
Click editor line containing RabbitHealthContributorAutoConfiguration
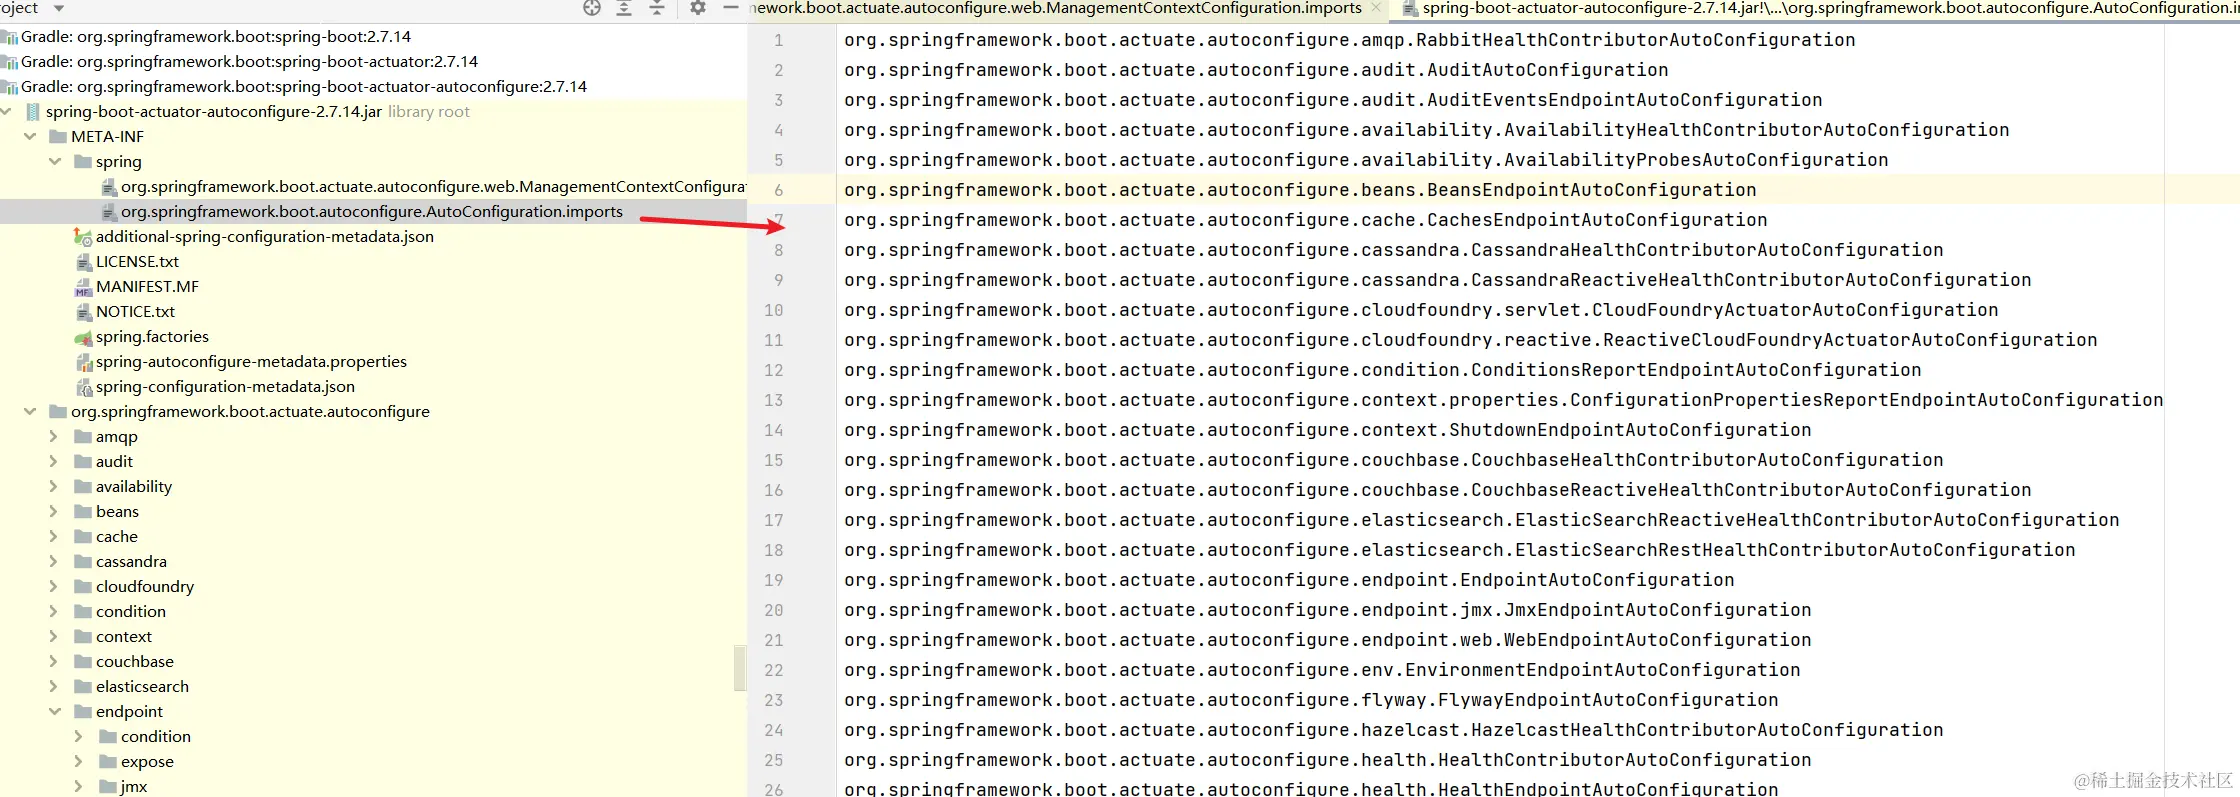tap(1349, 40)
